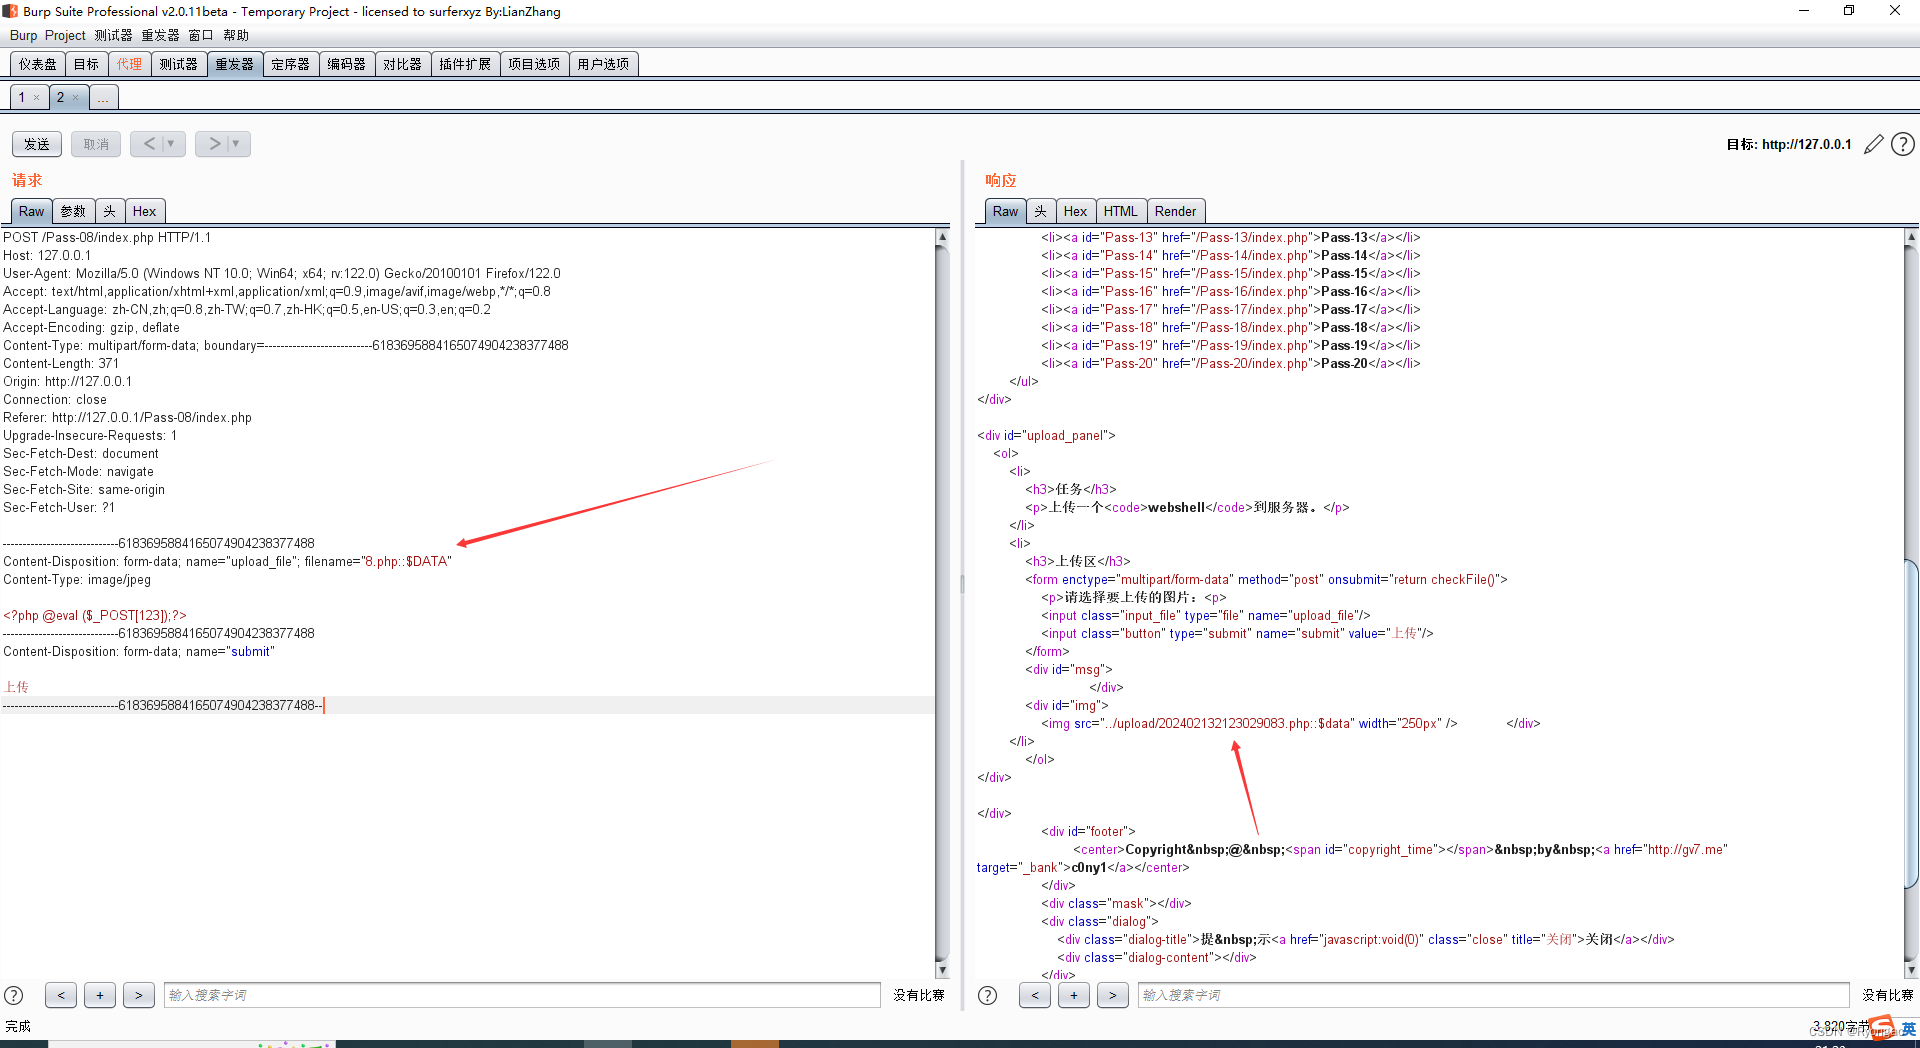Open a new repeater tab with the ... tab
The image size is (1920, 1048).
(103, 97)
